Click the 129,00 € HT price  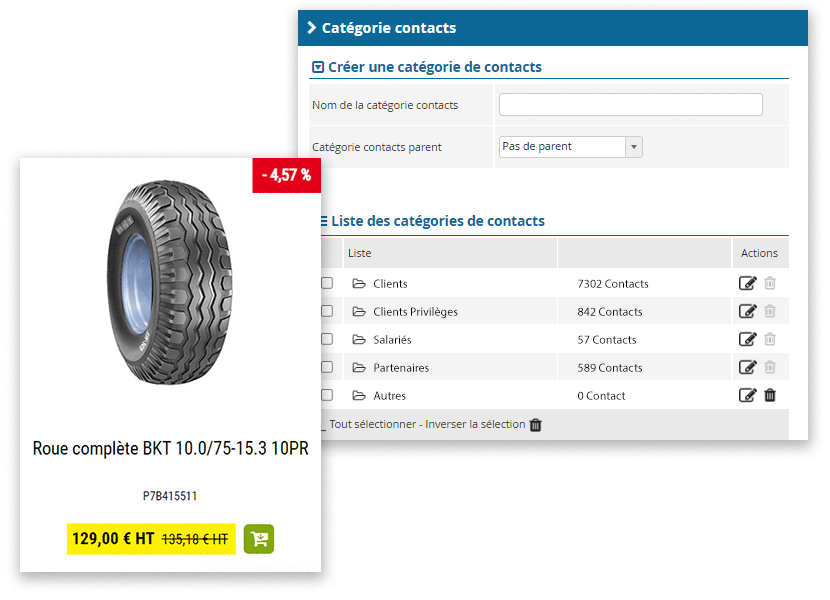pos(113,539)
